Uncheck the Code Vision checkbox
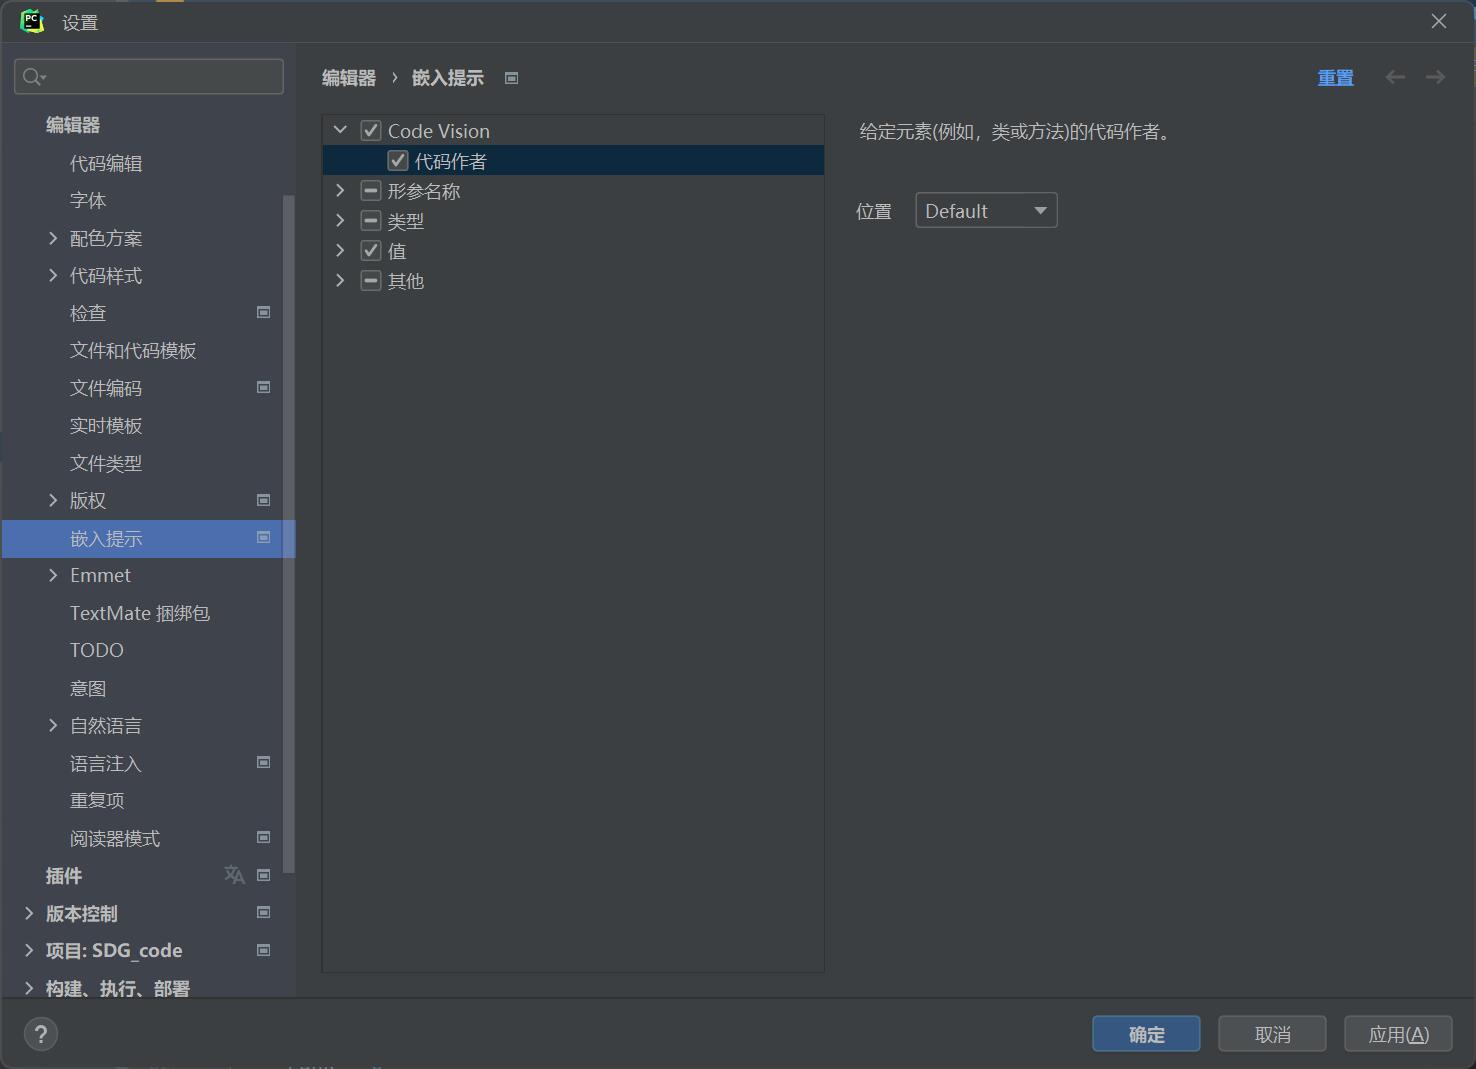Screen dimensions: 1476x1069 pyautogui.click(x=370, y=130)
